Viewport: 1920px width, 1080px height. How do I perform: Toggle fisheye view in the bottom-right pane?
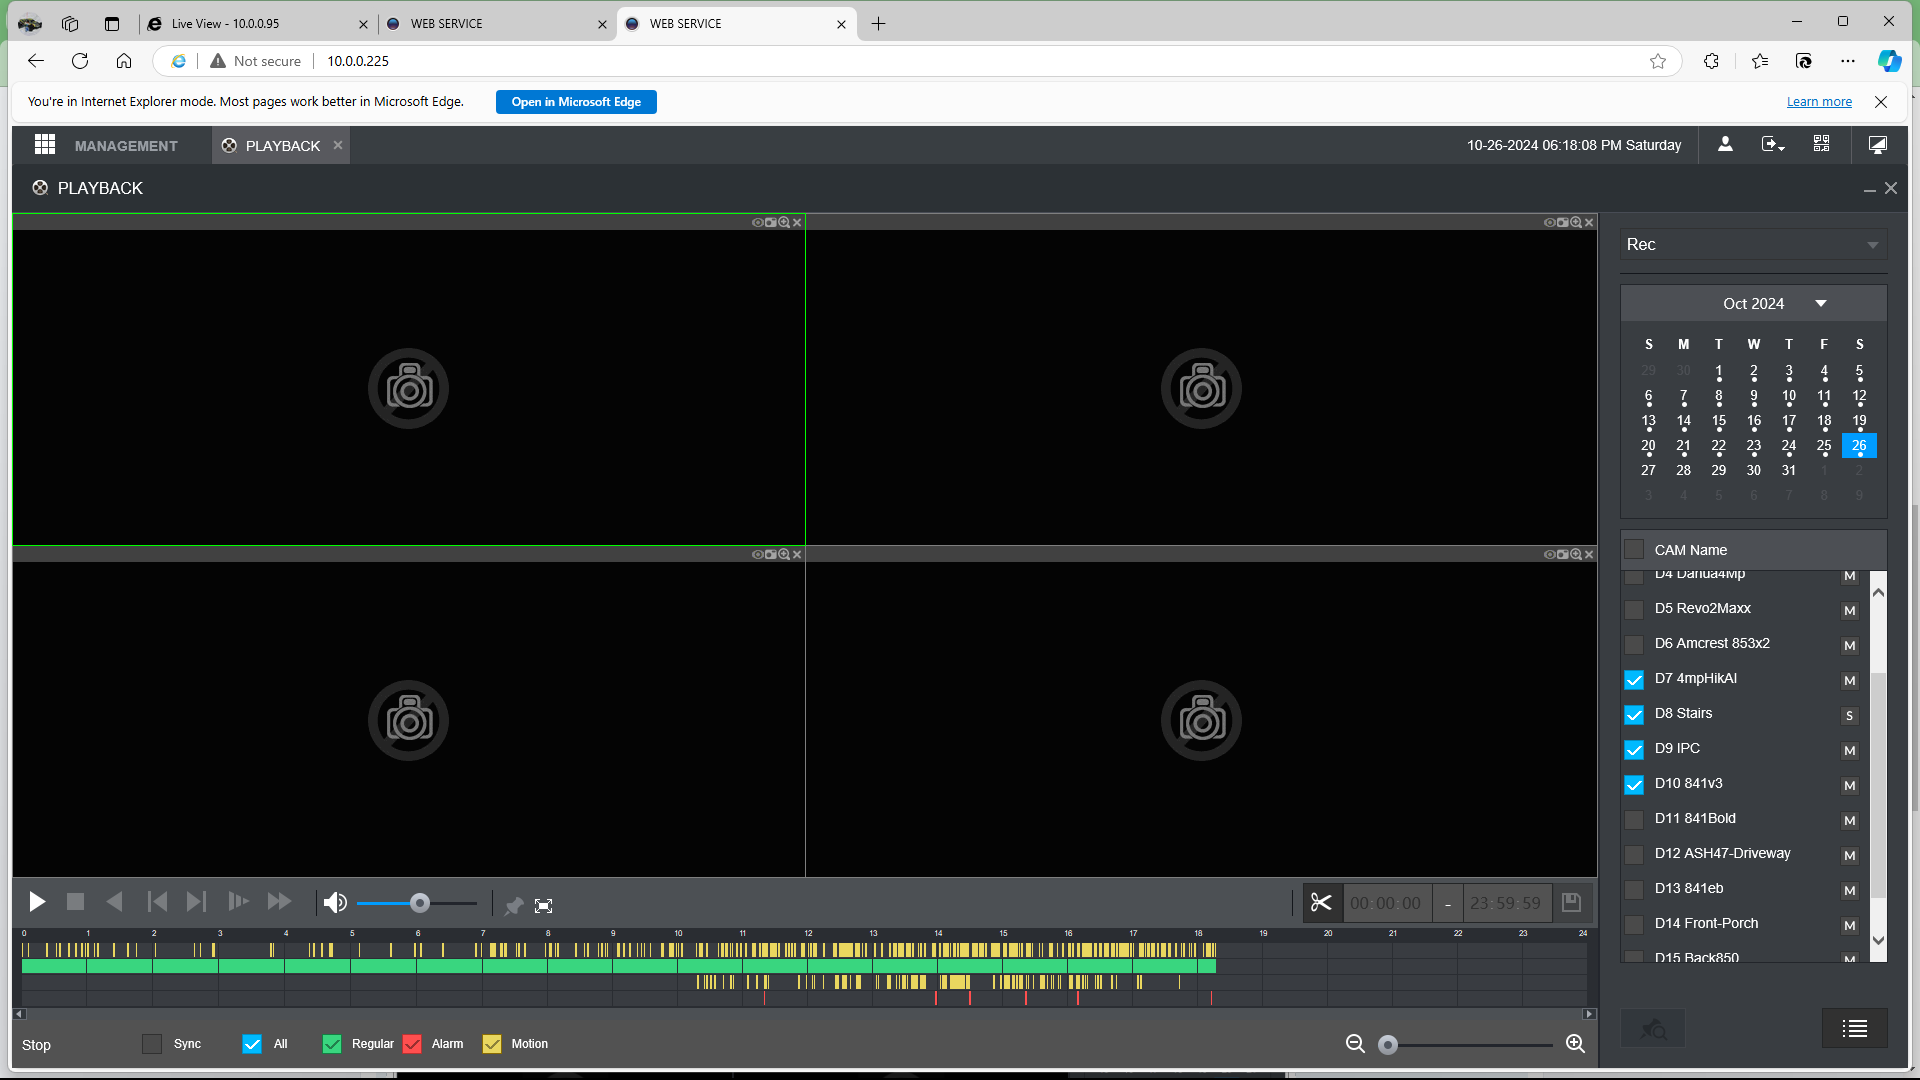coord(1549,555)
